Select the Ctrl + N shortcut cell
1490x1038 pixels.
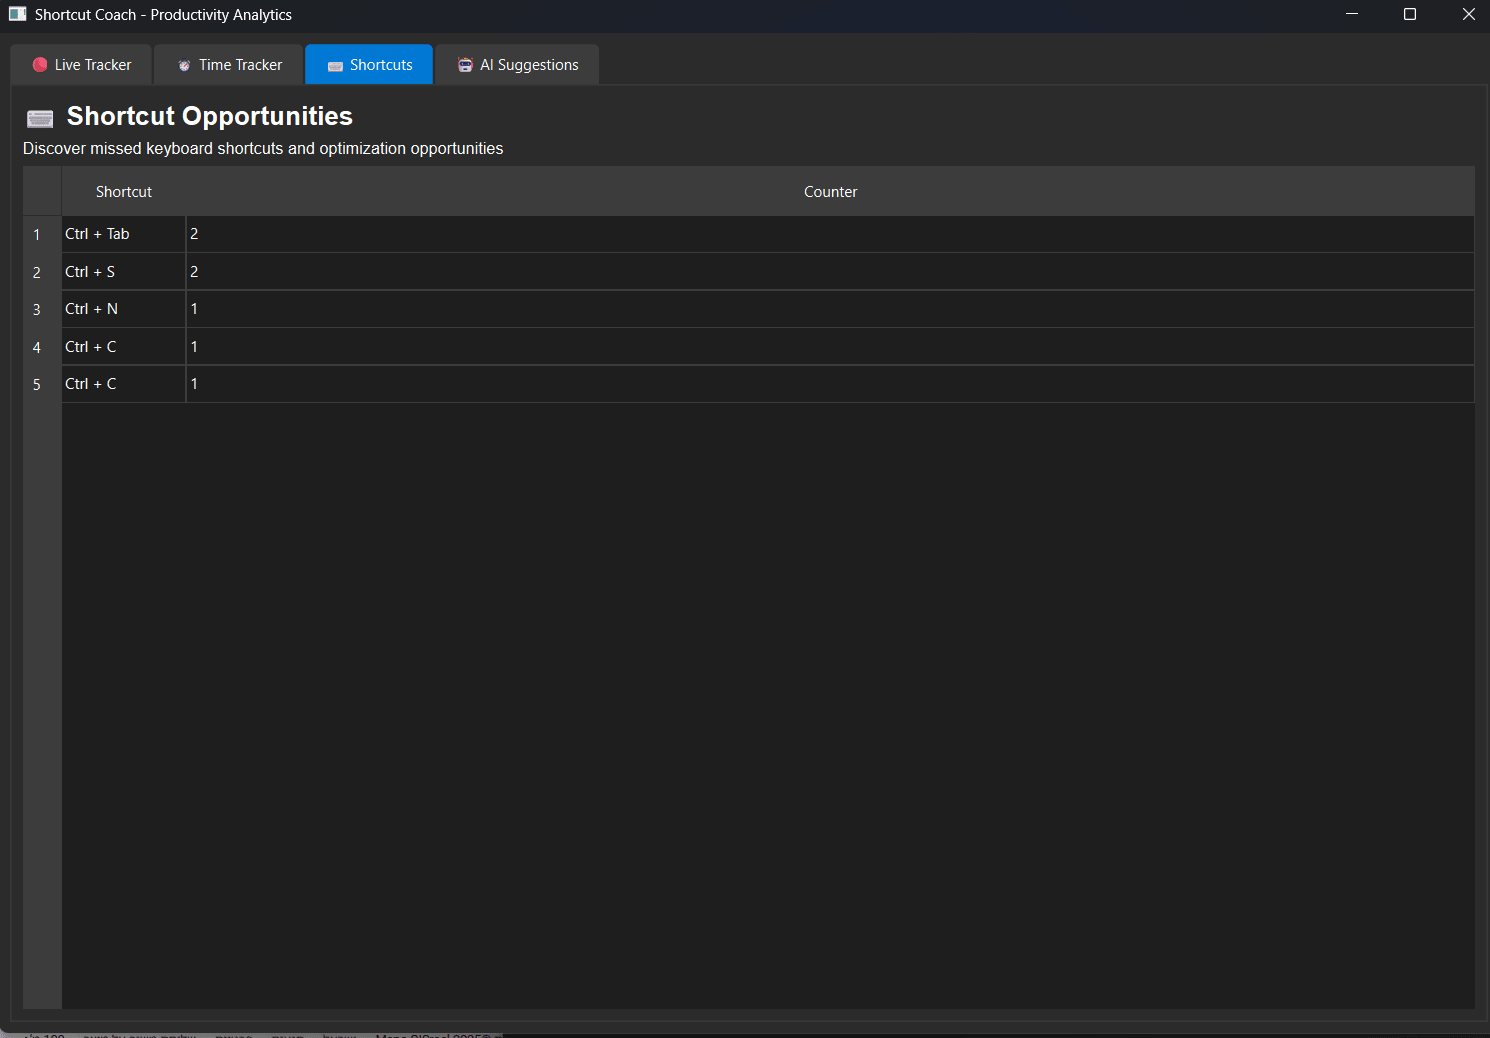coord(123,309)
